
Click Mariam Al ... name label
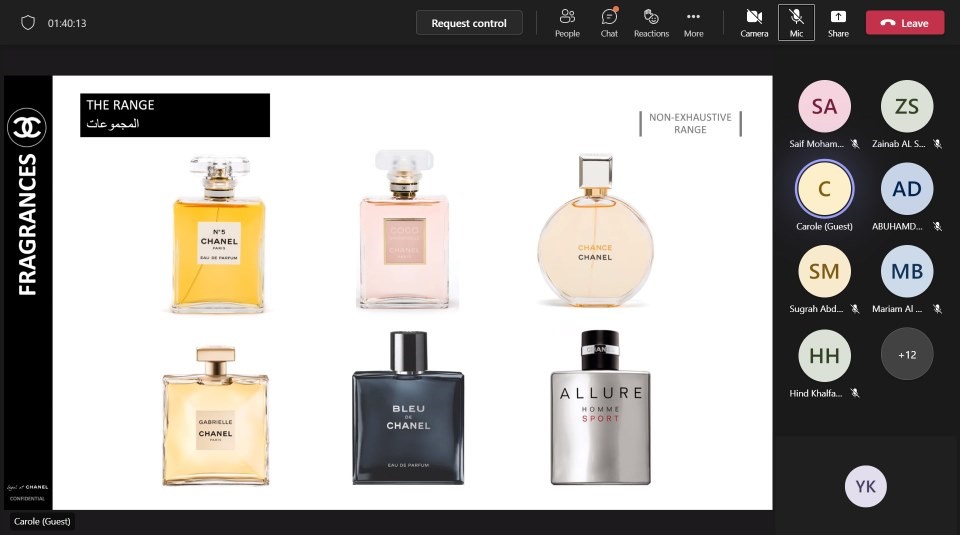click(x=897, y=309)
